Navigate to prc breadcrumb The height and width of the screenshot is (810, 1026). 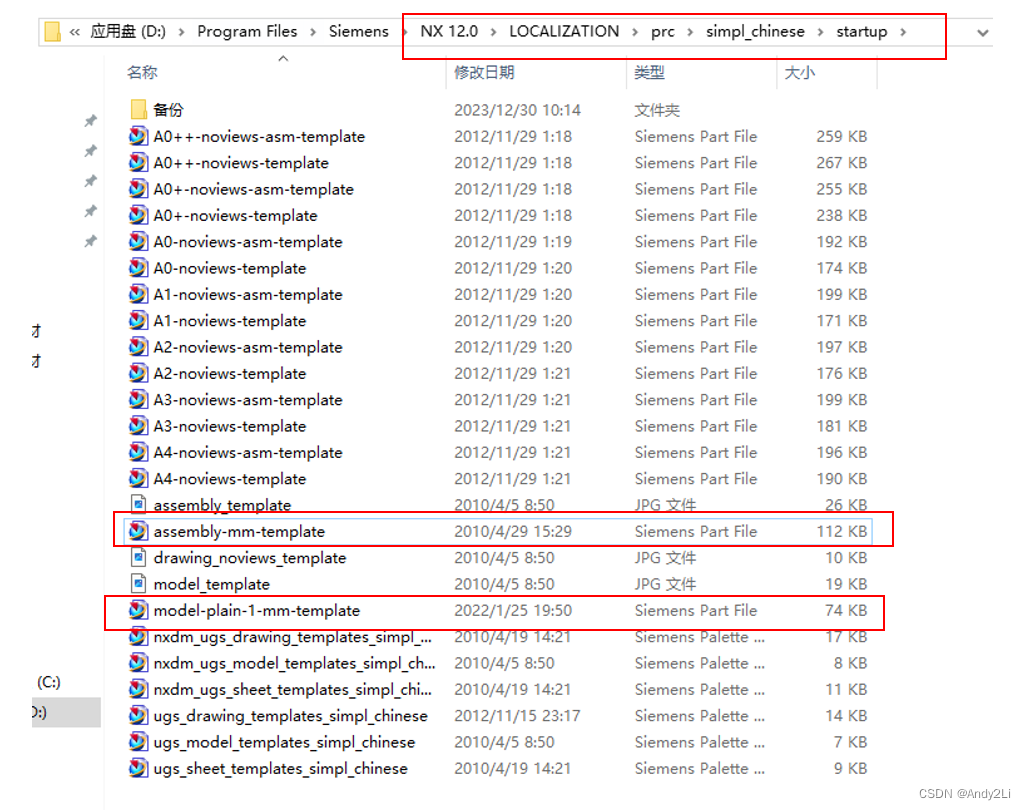[662, 31]
